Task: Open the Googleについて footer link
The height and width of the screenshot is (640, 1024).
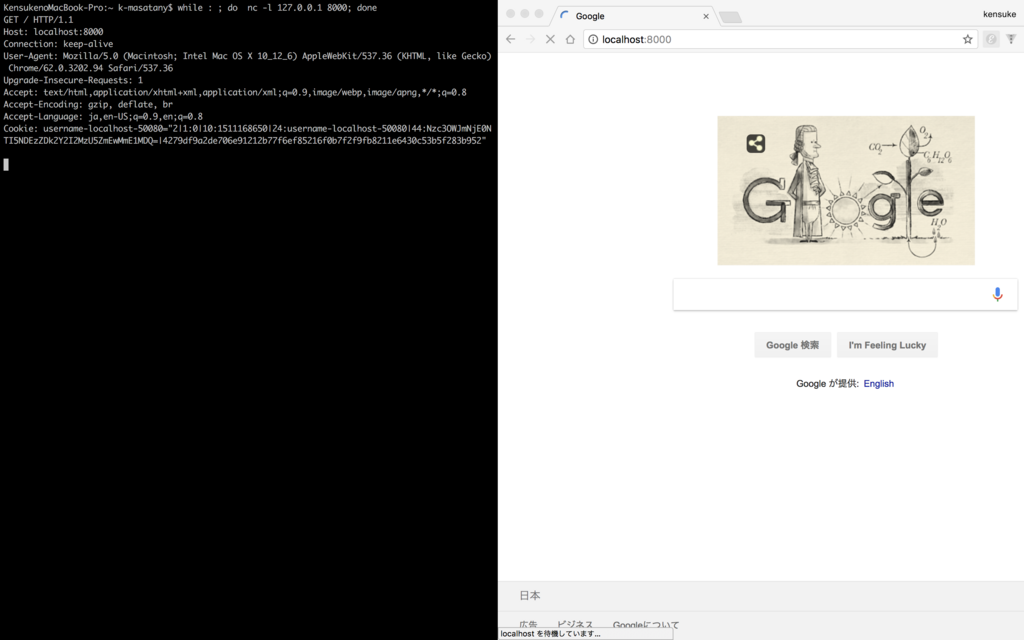Action: click(646, 625)
